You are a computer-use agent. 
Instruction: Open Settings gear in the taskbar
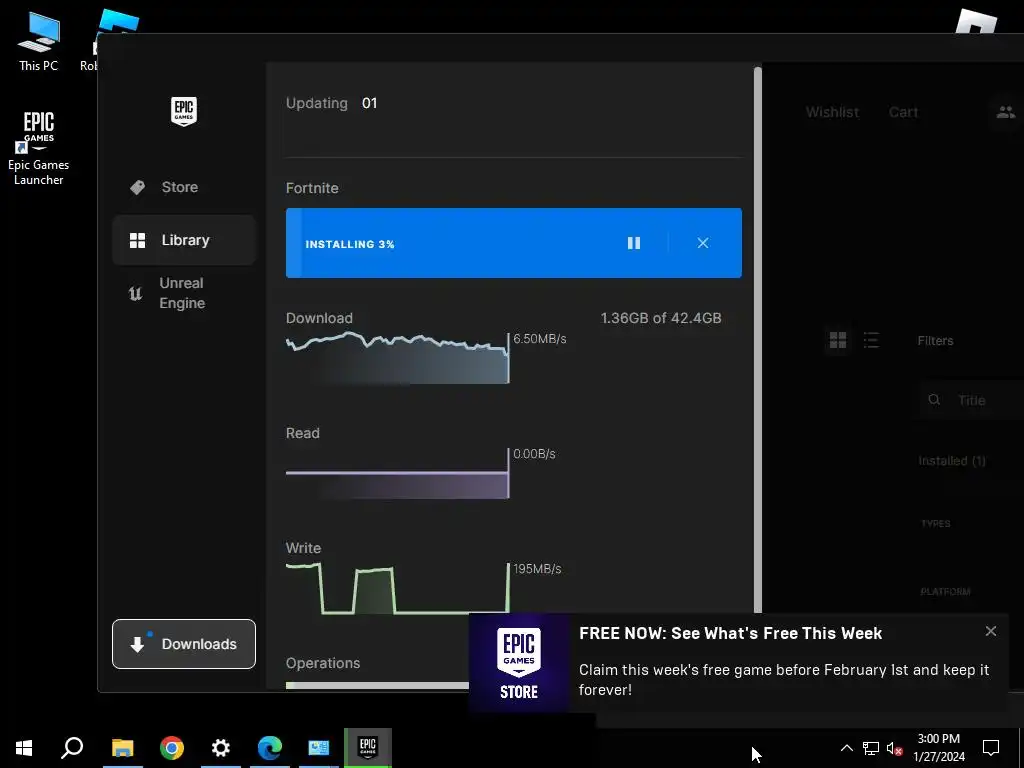tap(221, 748)
